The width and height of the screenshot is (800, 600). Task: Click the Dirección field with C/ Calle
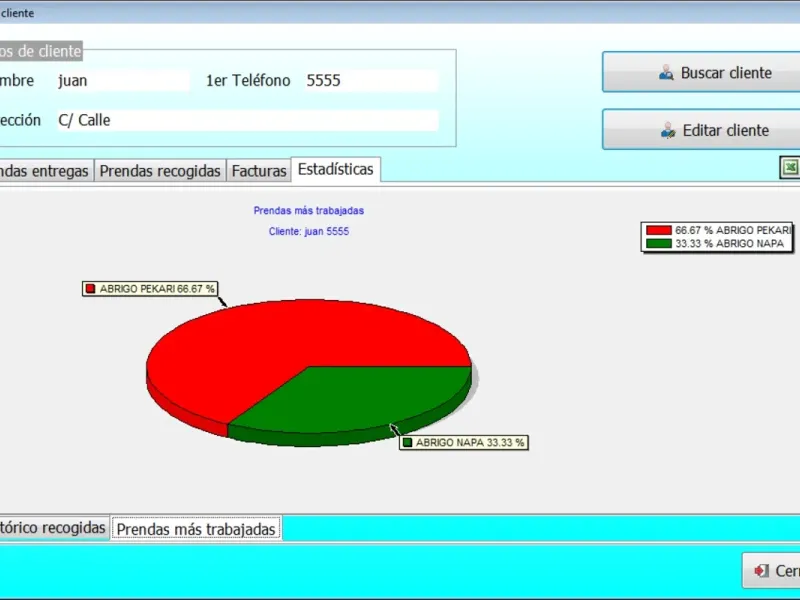(x=247, y=120)
